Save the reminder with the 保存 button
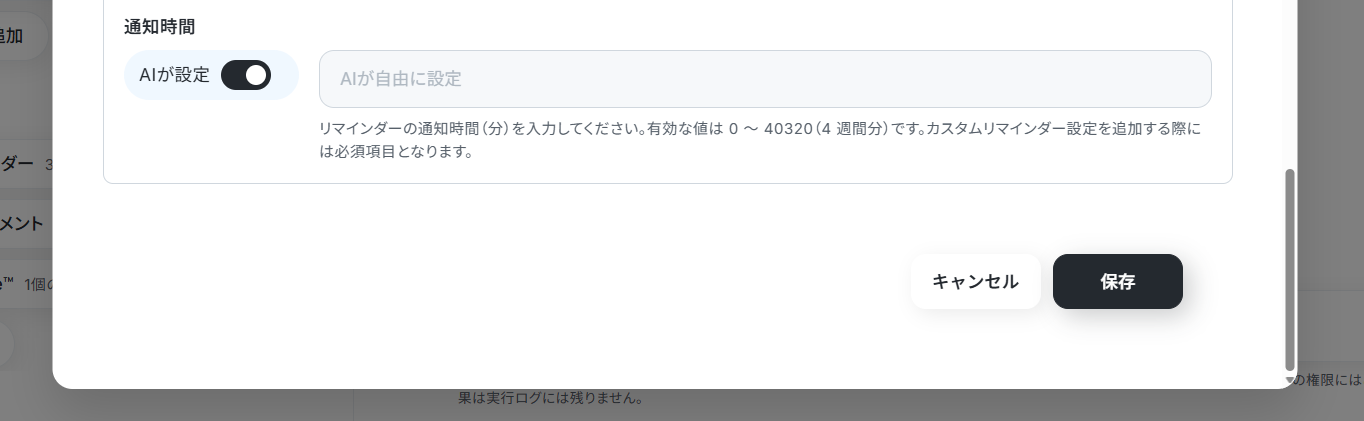This screenshot has height=421, width=1364. click(x=1118, y=282)
